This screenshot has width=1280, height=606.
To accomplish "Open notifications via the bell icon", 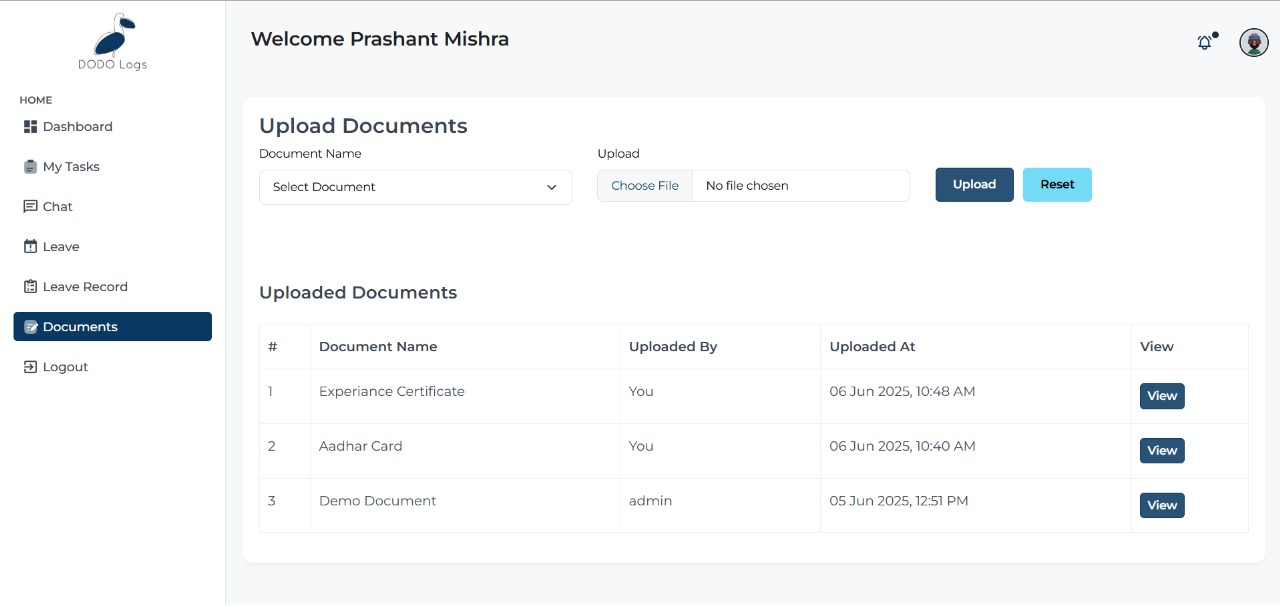I will (x=1204, y=42).
